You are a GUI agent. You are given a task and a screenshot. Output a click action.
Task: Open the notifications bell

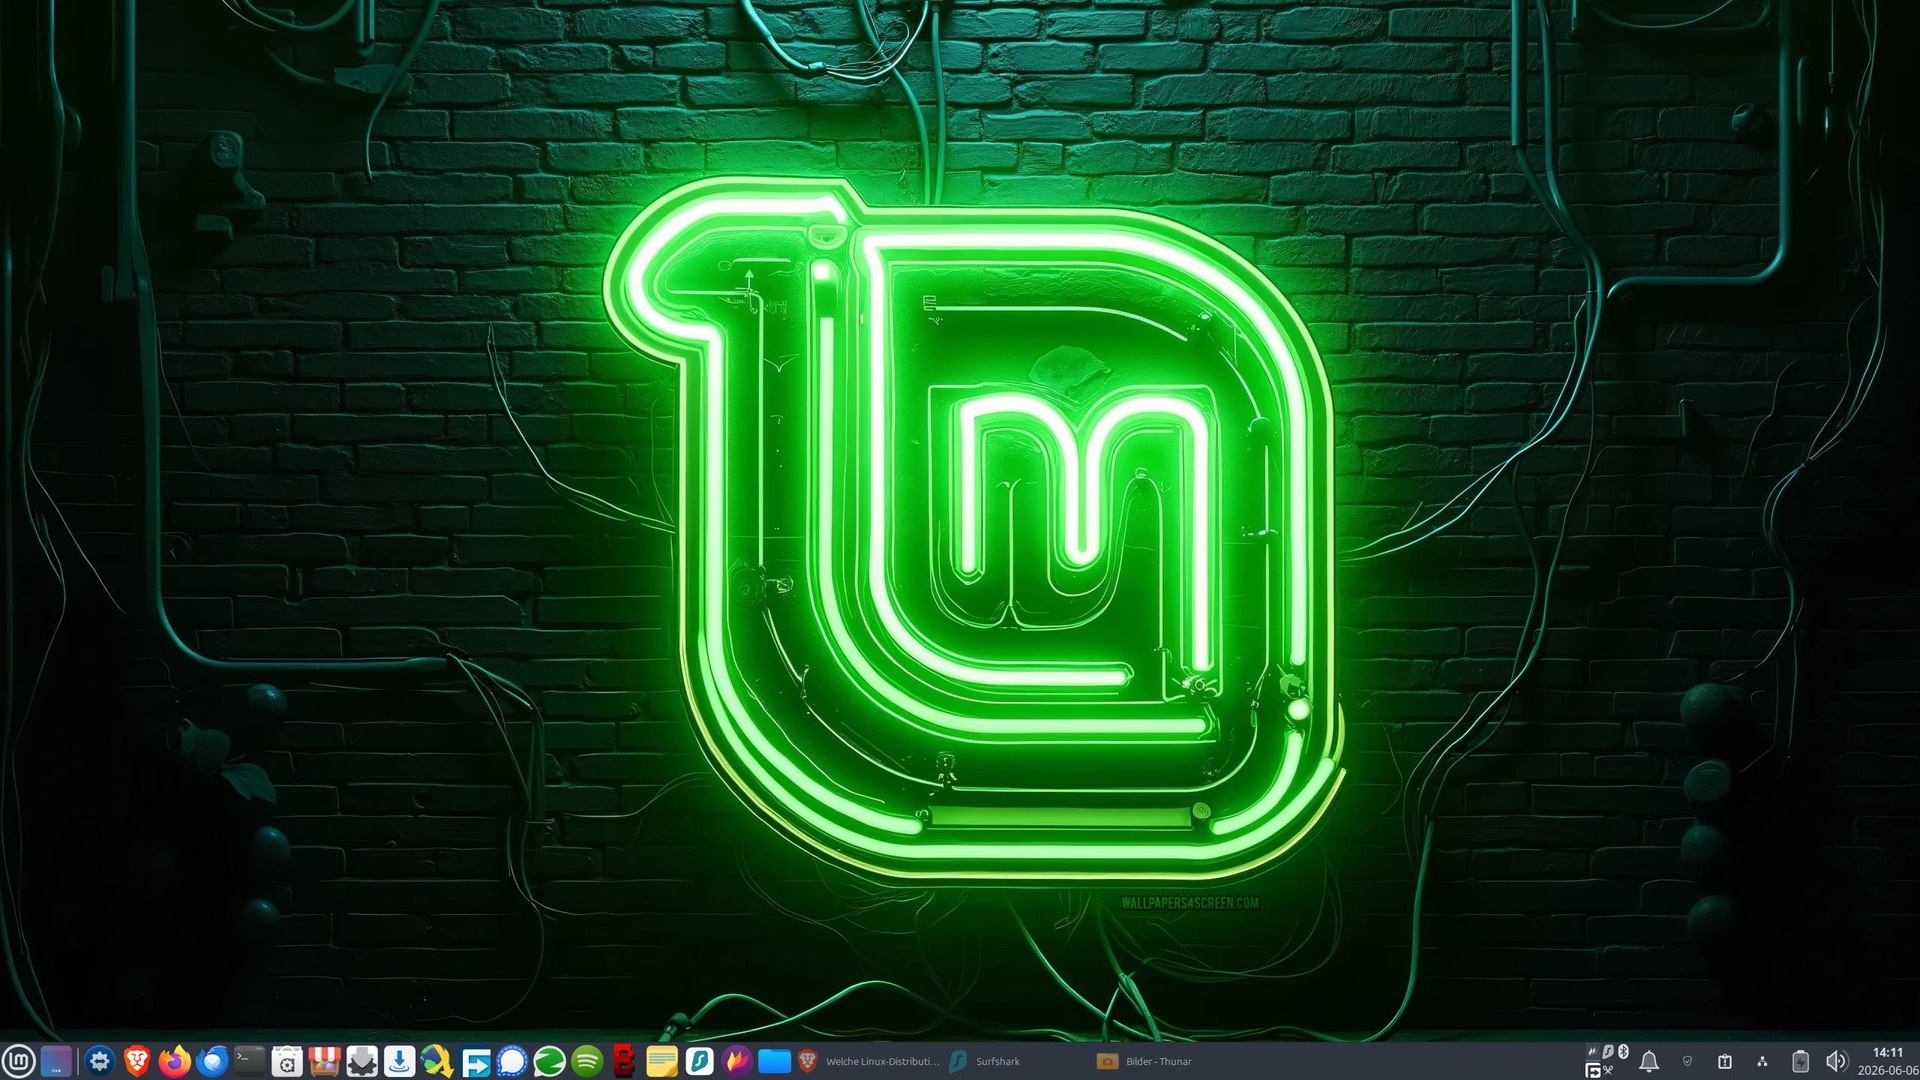[x=1650, y=1061]
